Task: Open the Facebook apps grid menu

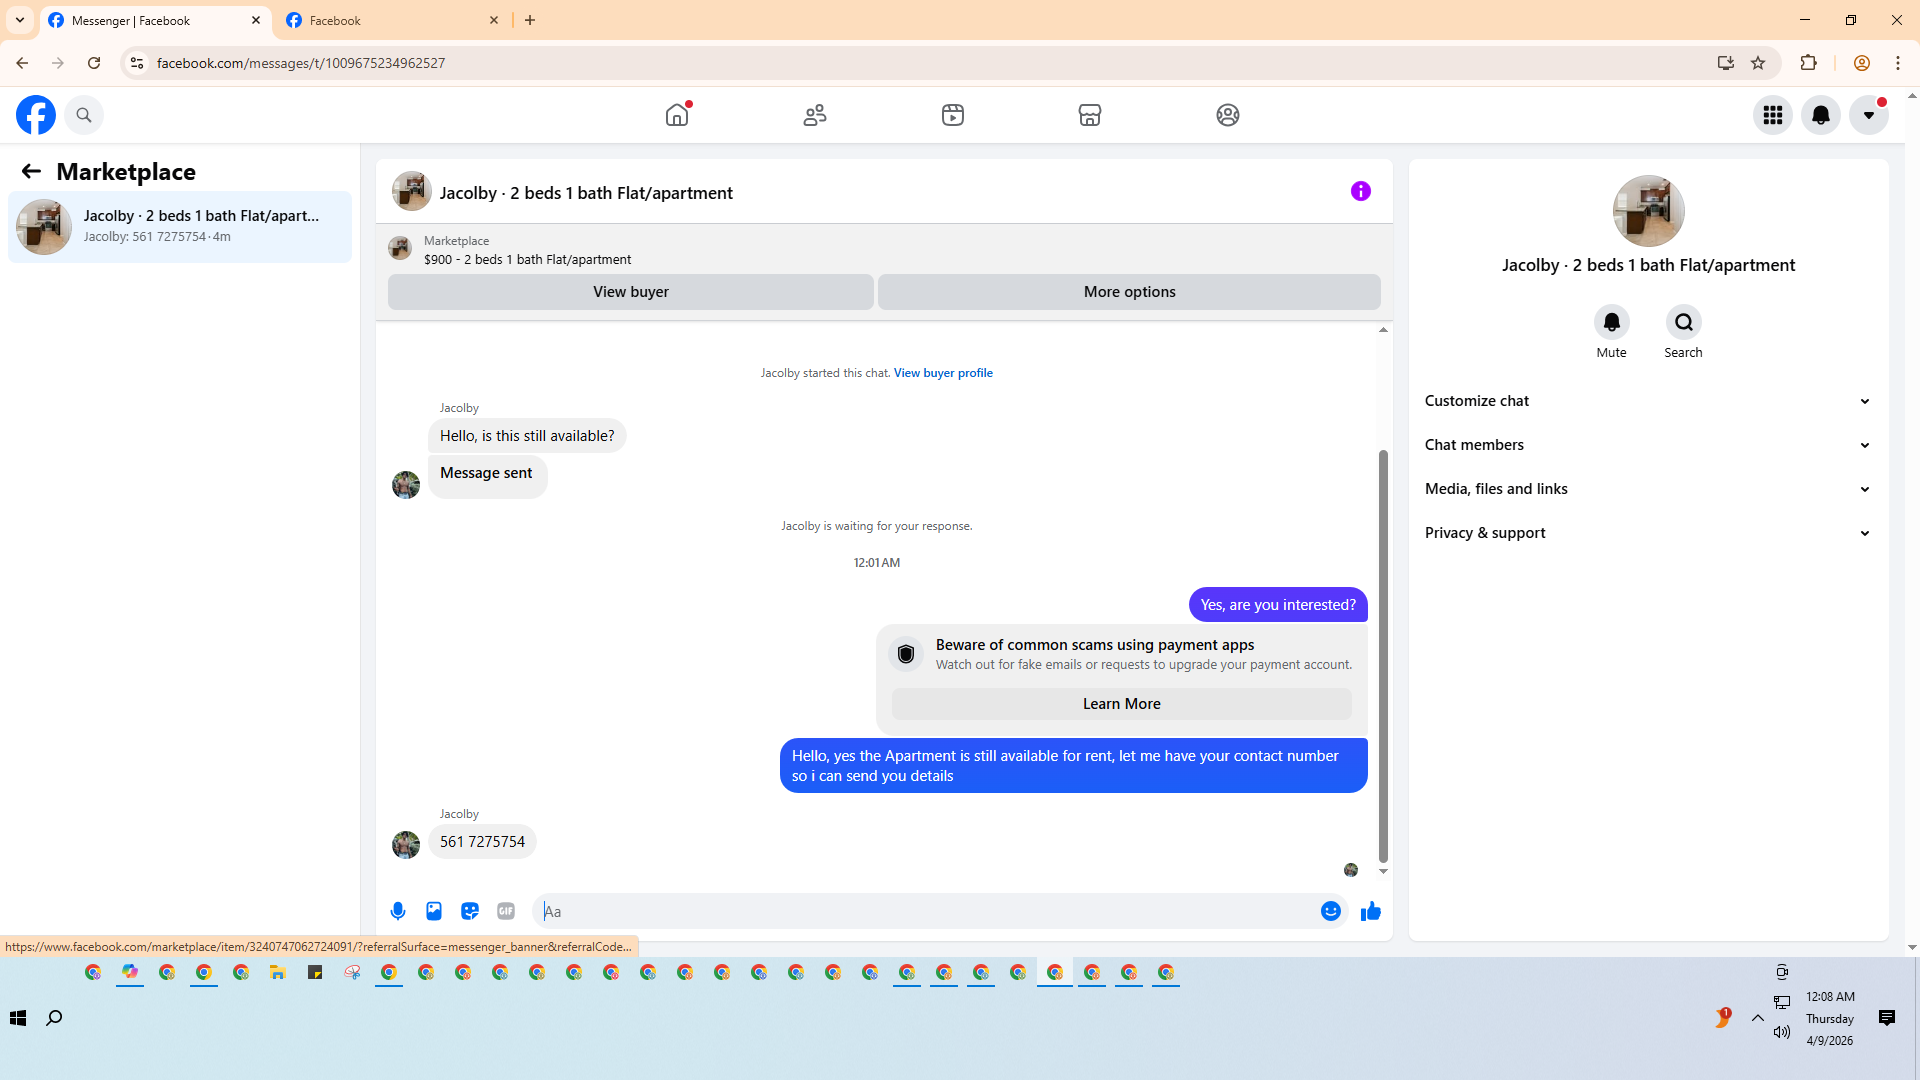Action: pos(1772,115)
